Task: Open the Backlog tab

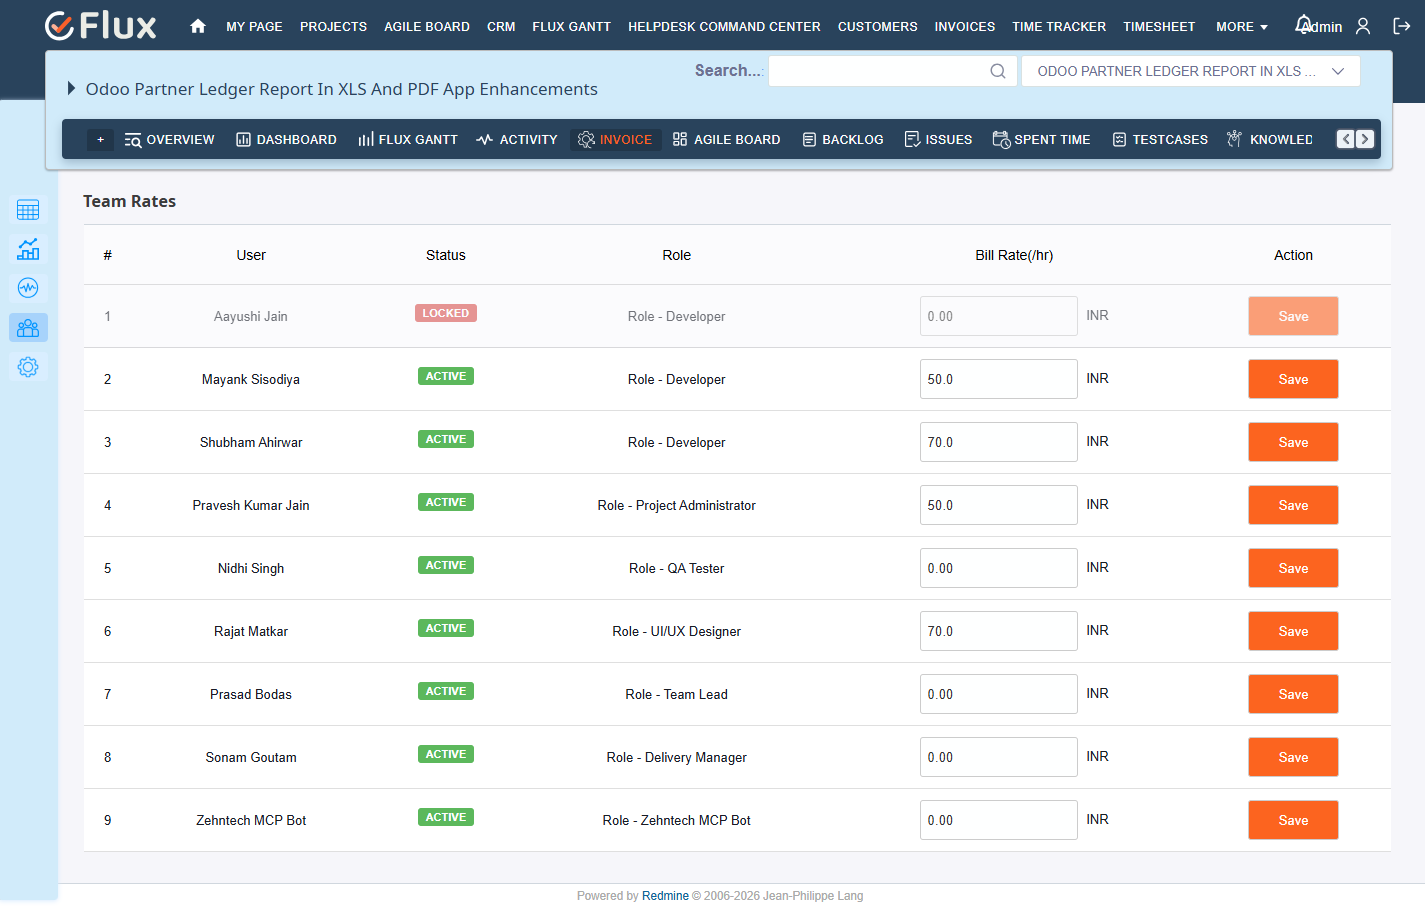Action: [843, 140]
